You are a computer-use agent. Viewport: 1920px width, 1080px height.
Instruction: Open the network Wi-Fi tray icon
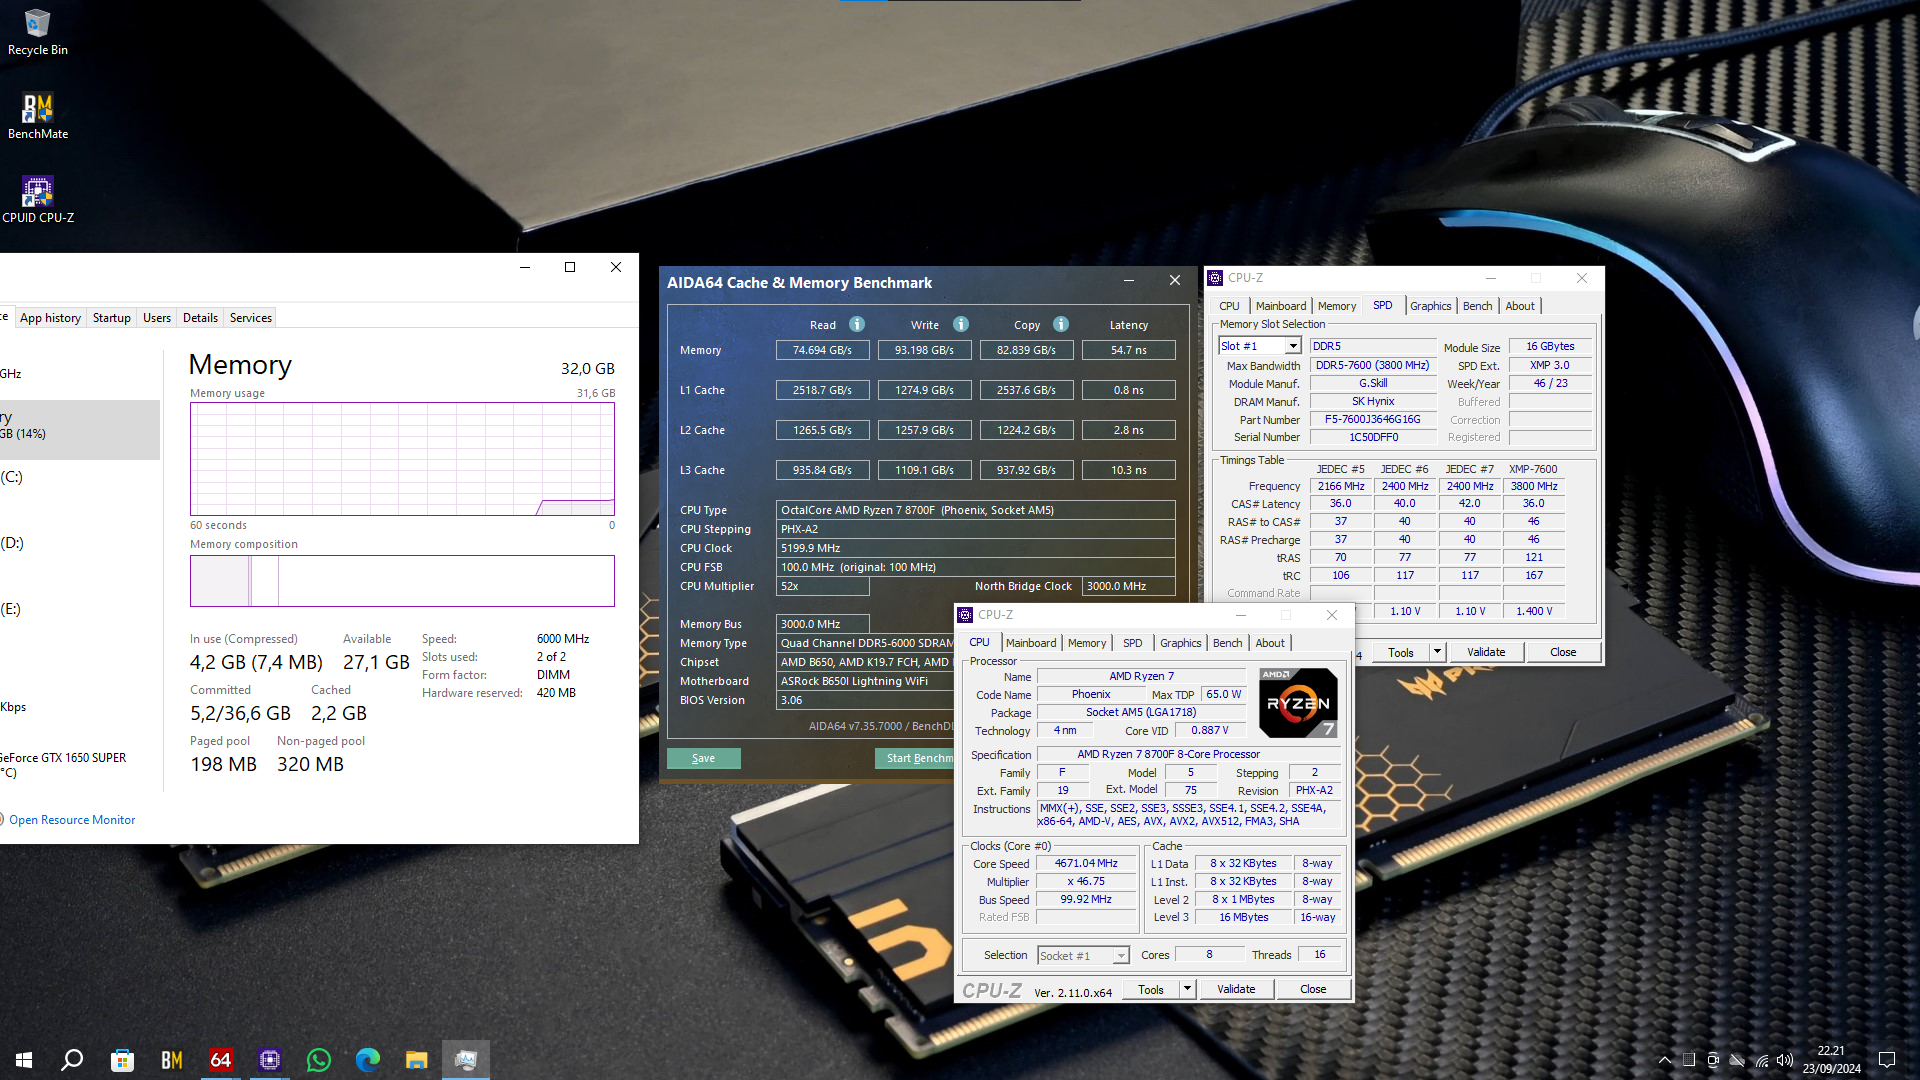pyautogui.click(x=1761, y=1060)
